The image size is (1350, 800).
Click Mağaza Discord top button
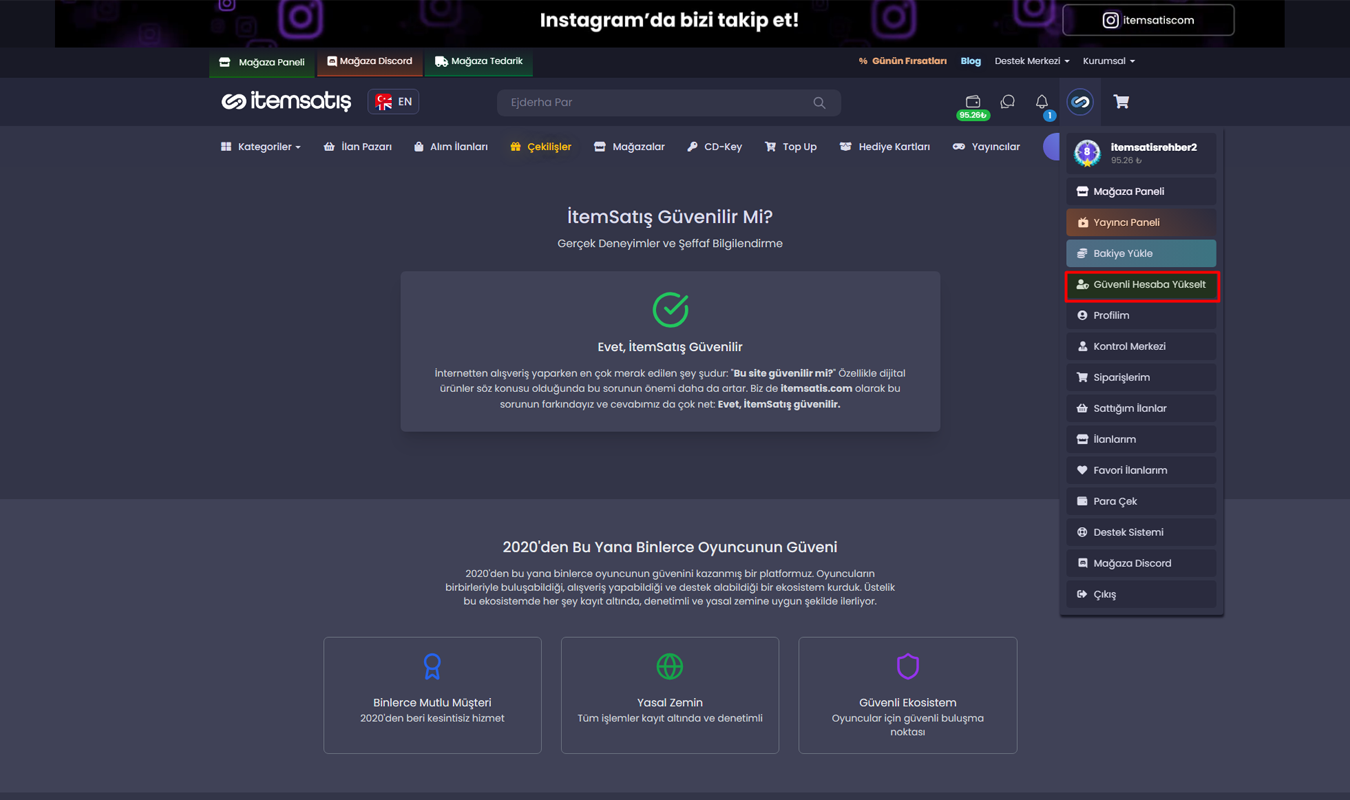point(370,62)
